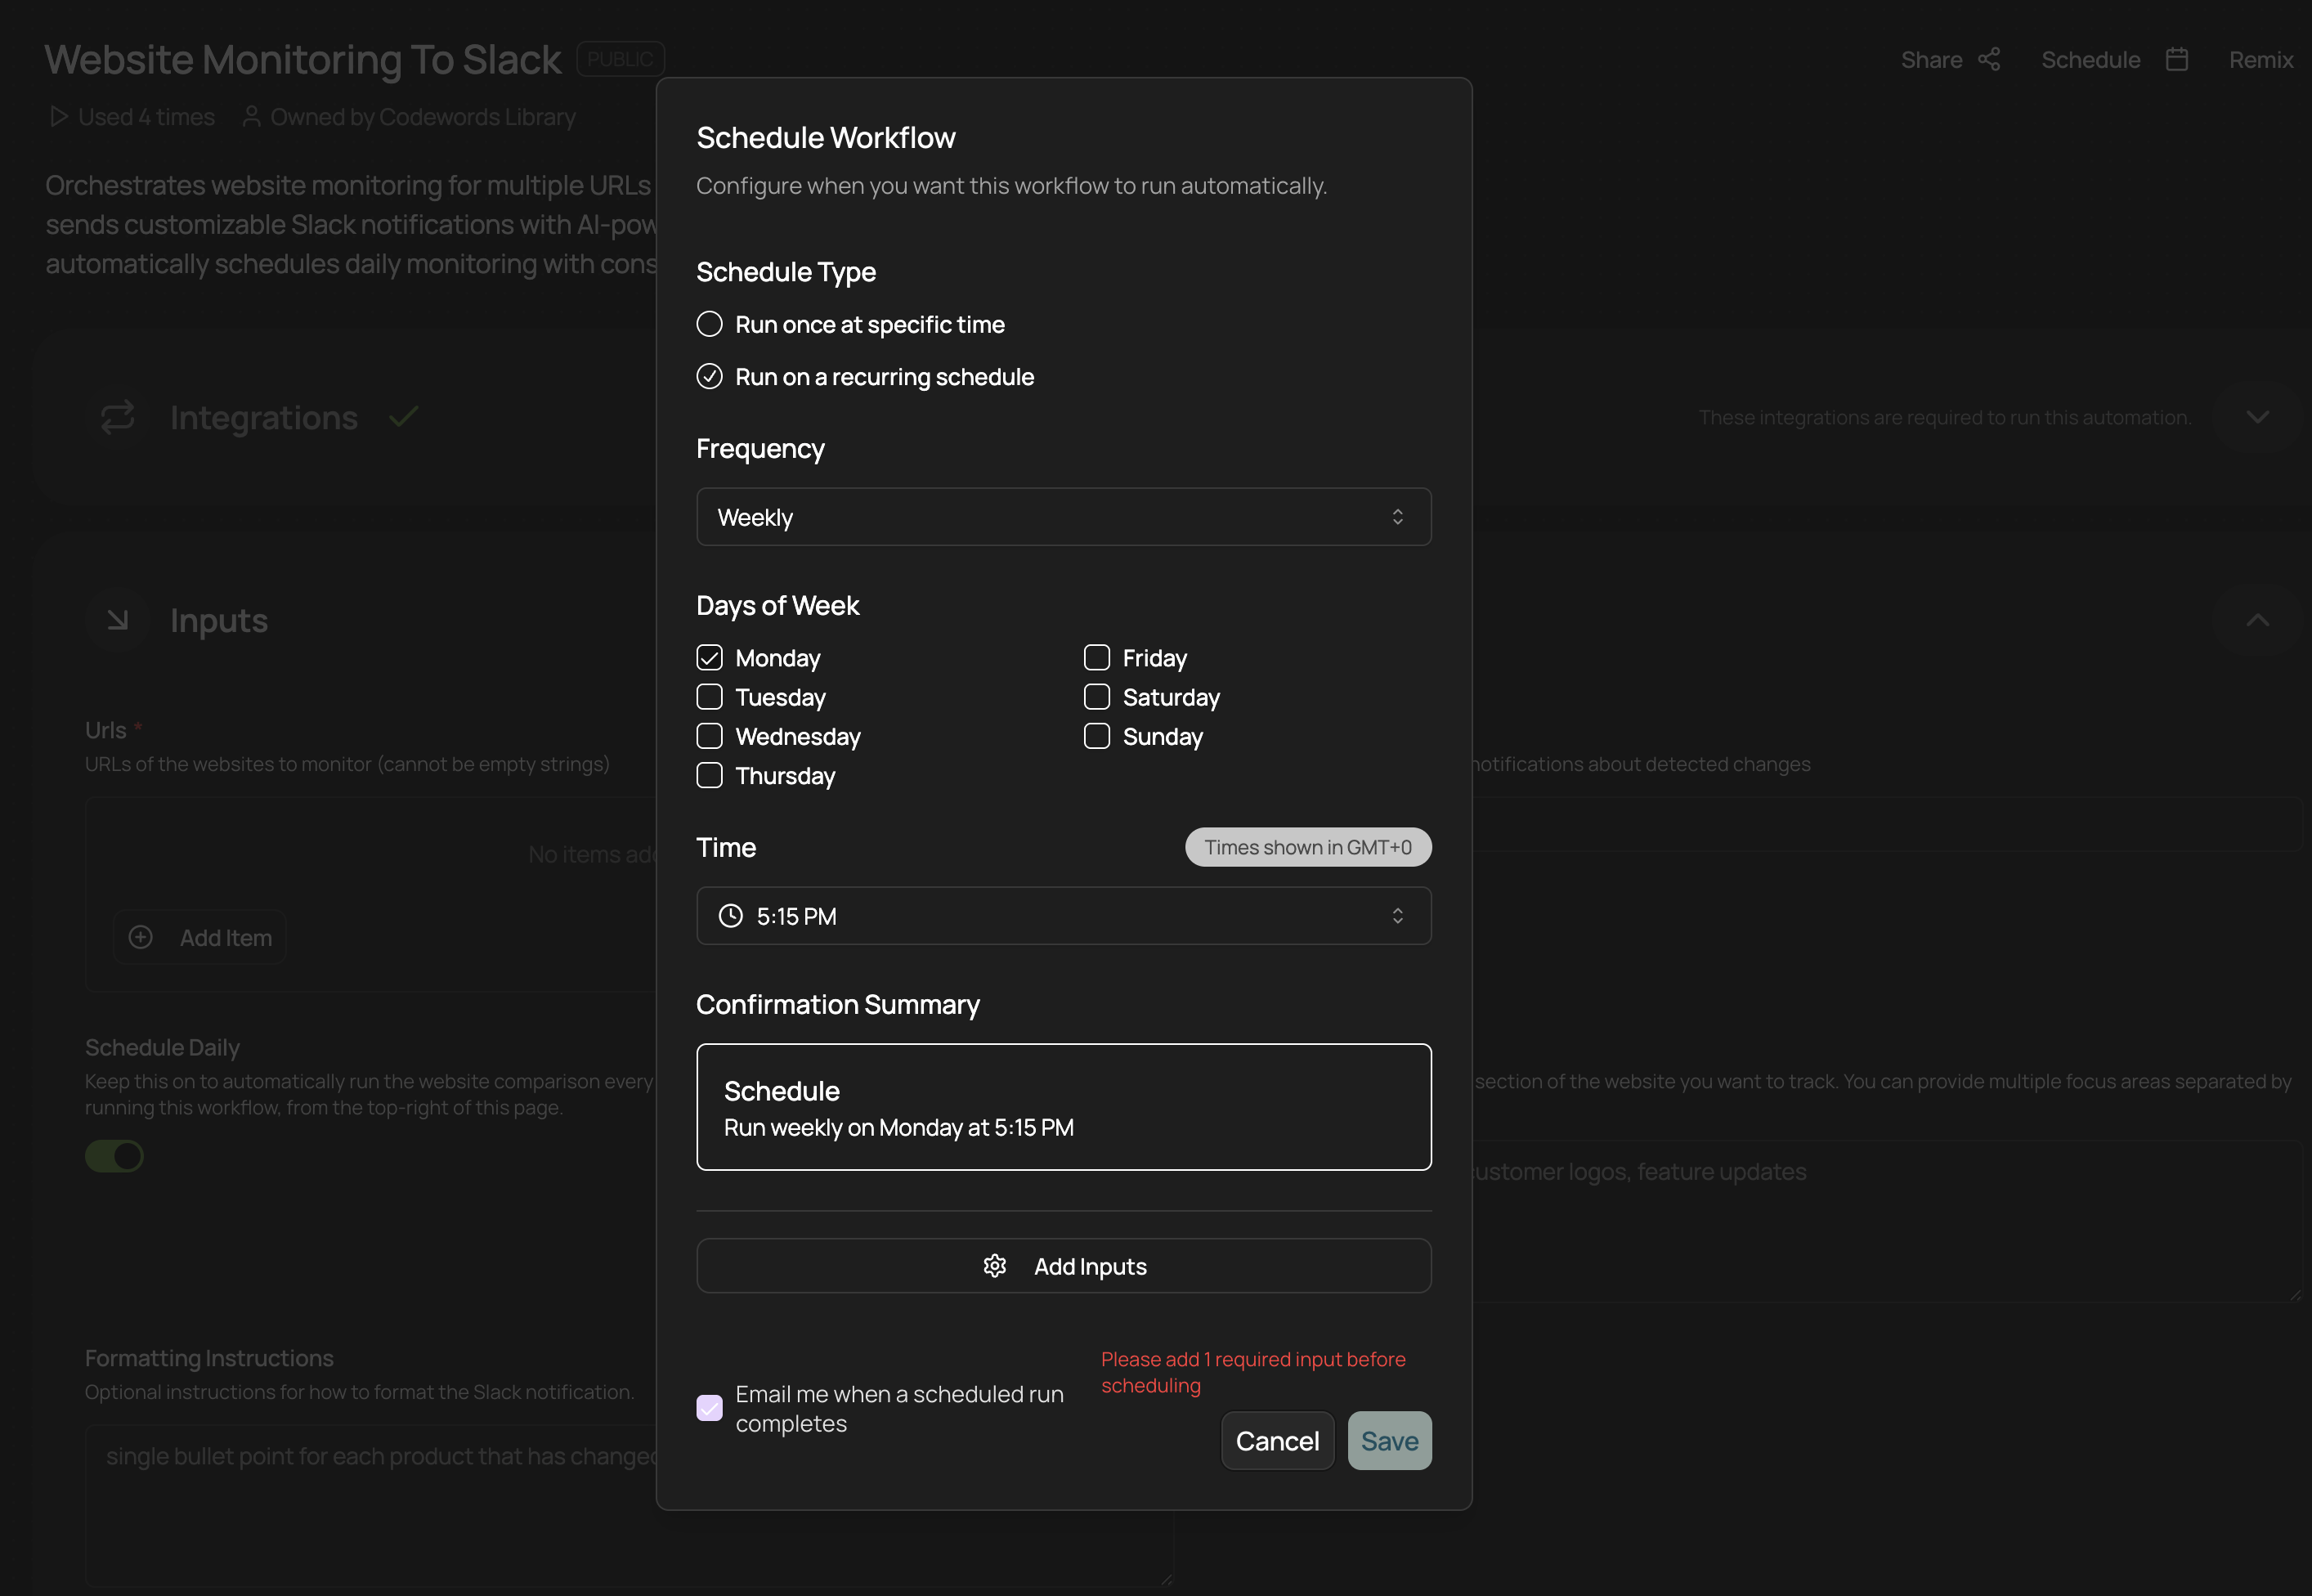Open the Weekly frequency dropdown
Screen dimensions: 2312x1596
1063,517
